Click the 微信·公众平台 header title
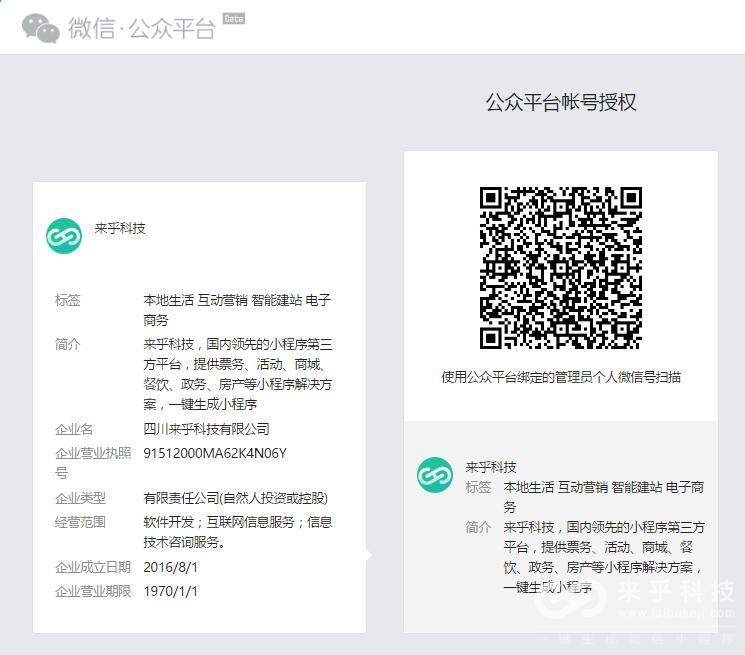This screenshot has height=655, width=745. pyautogui.click(x=141, y=28)
